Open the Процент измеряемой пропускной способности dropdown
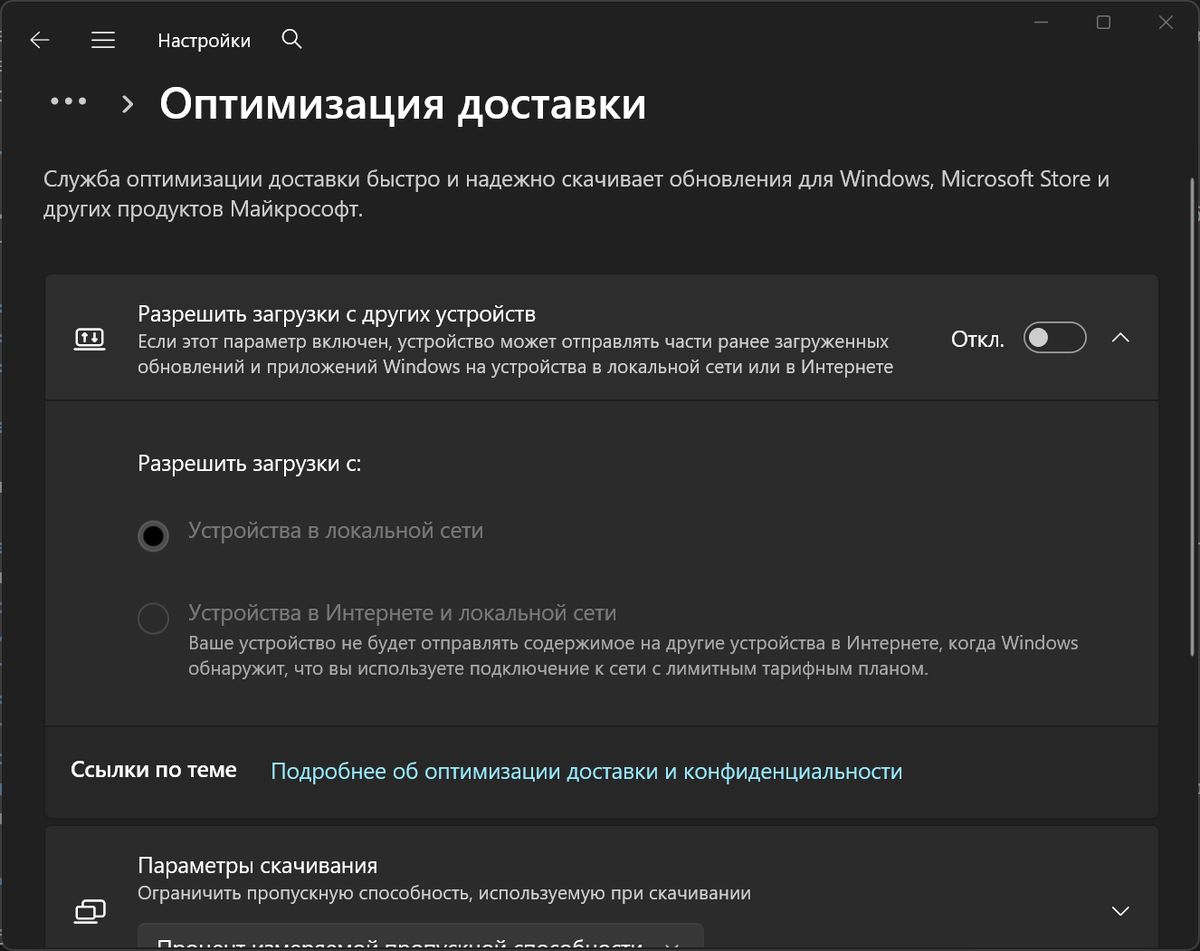 point(420,944)
